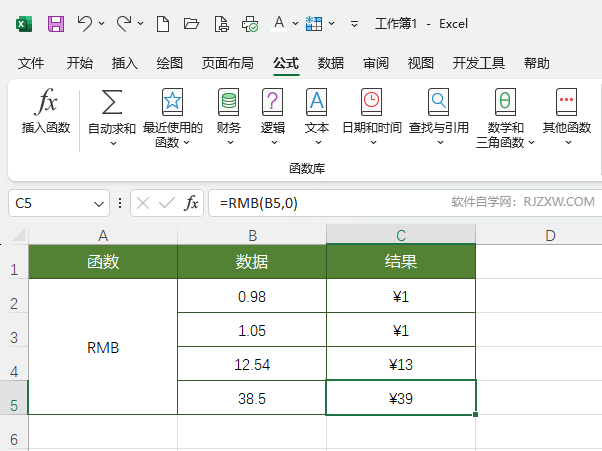602x451 pixels.
Task: Redo the last undone action
Action: (x=124, y=24)
